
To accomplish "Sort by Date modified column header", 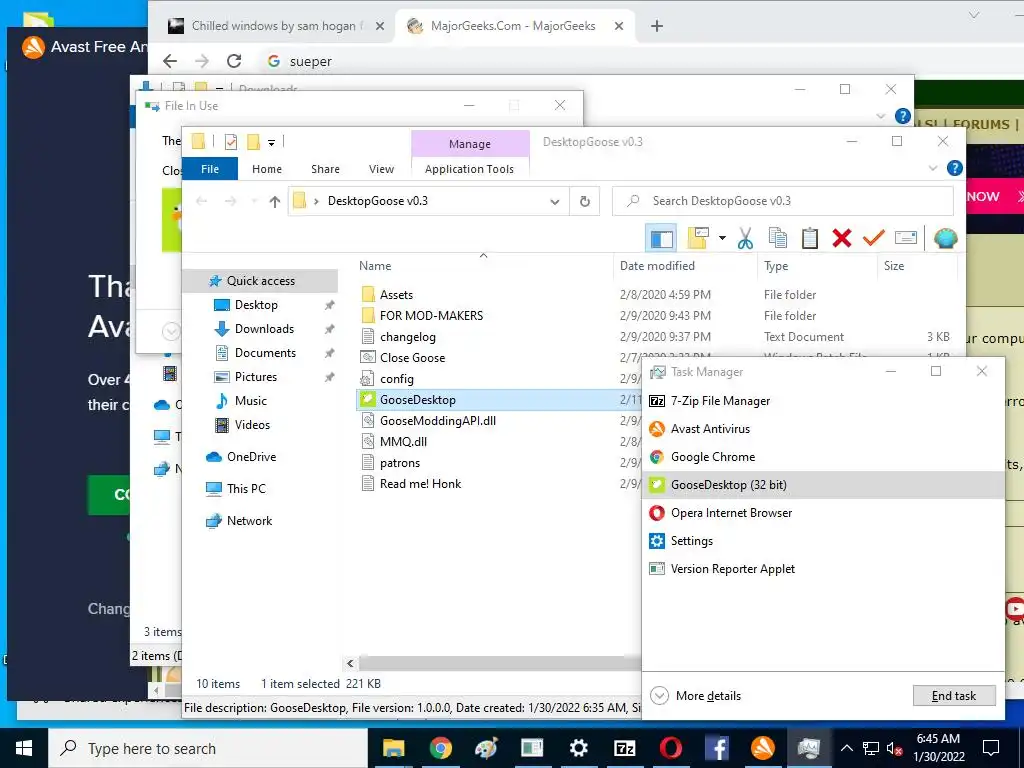I will point(657,266).
